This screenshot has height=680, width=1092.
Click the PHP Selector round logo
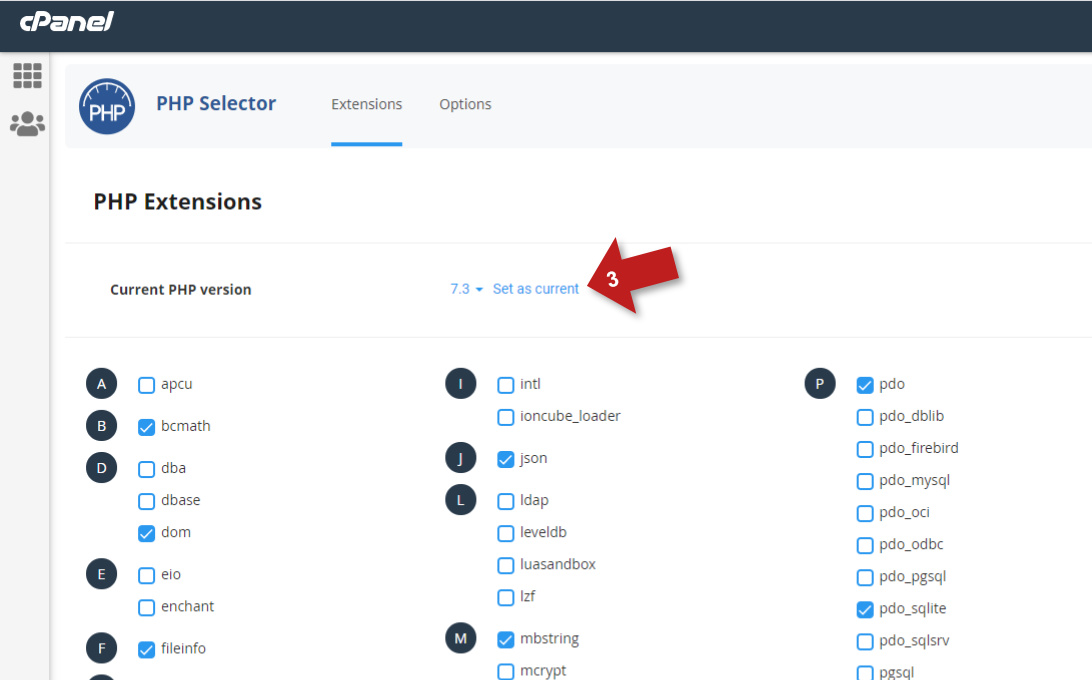click(106, 106)
